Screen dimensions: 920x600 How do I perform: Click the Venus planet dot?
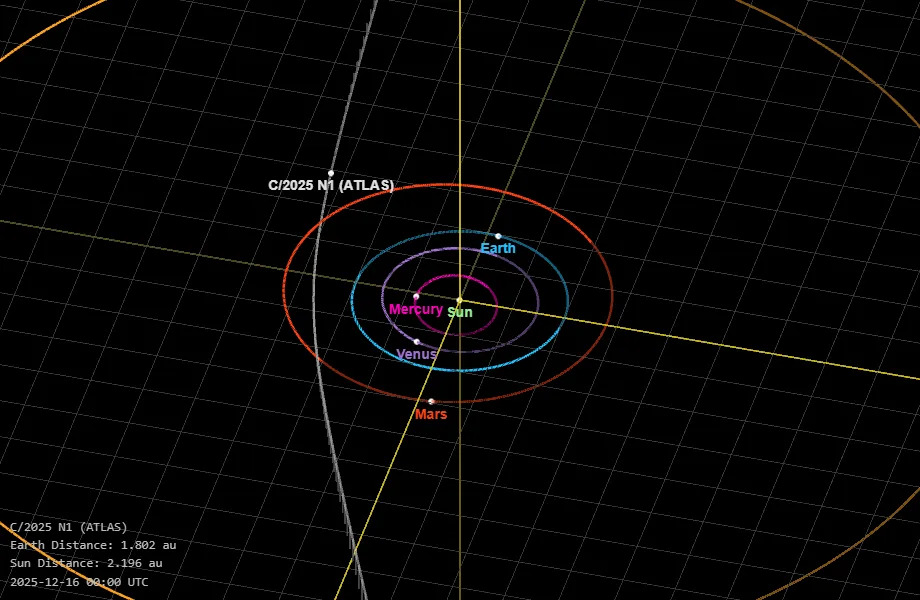pos(417,342)
